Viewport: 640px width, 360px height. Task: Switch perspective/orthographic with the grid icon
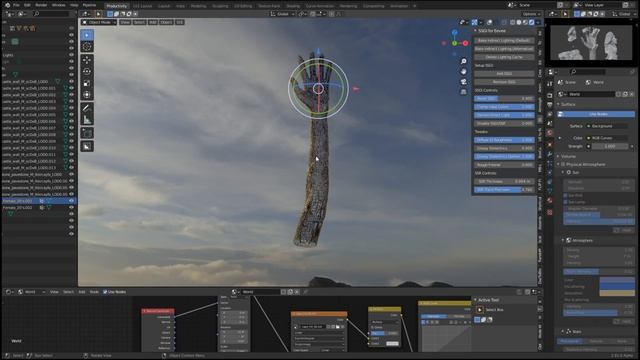(x=464, y=92)
